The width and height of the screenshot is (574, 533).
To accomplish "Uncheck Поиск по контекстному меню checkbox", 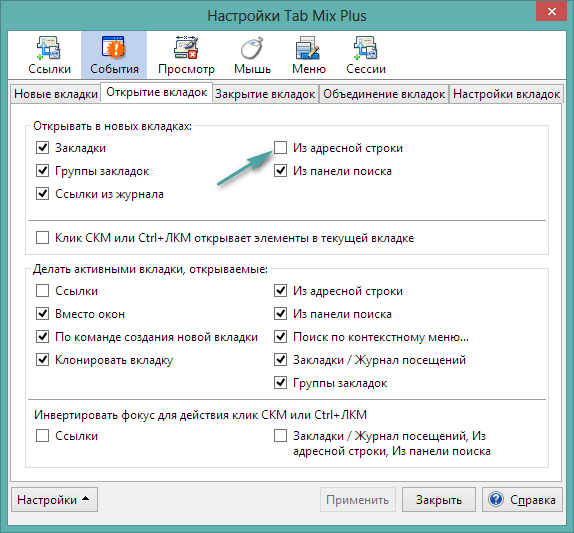I will tap(280, 337).
